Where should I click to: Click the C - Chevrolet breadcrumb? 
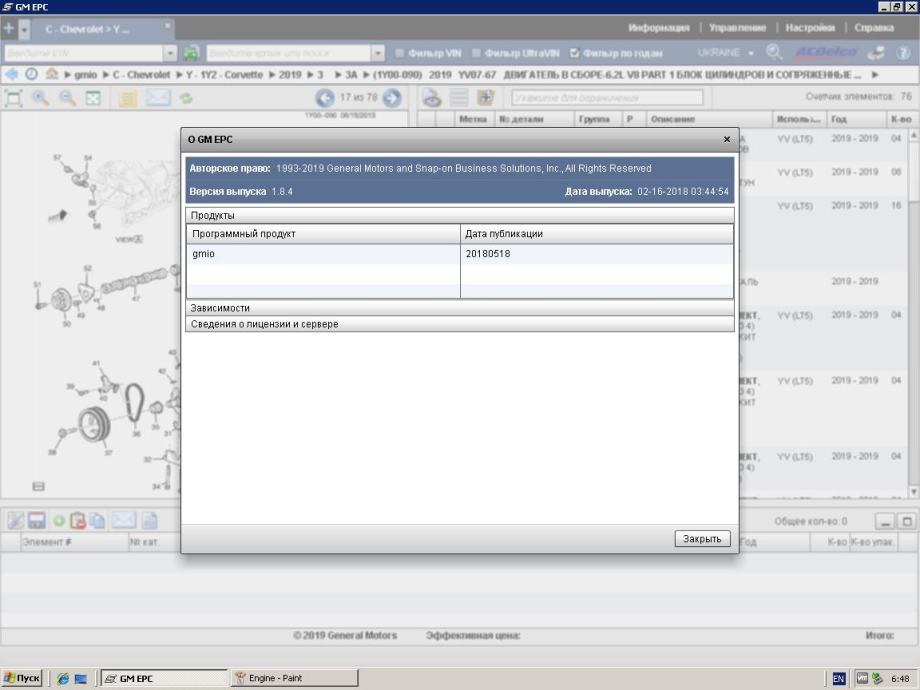[x=141, y=75]
